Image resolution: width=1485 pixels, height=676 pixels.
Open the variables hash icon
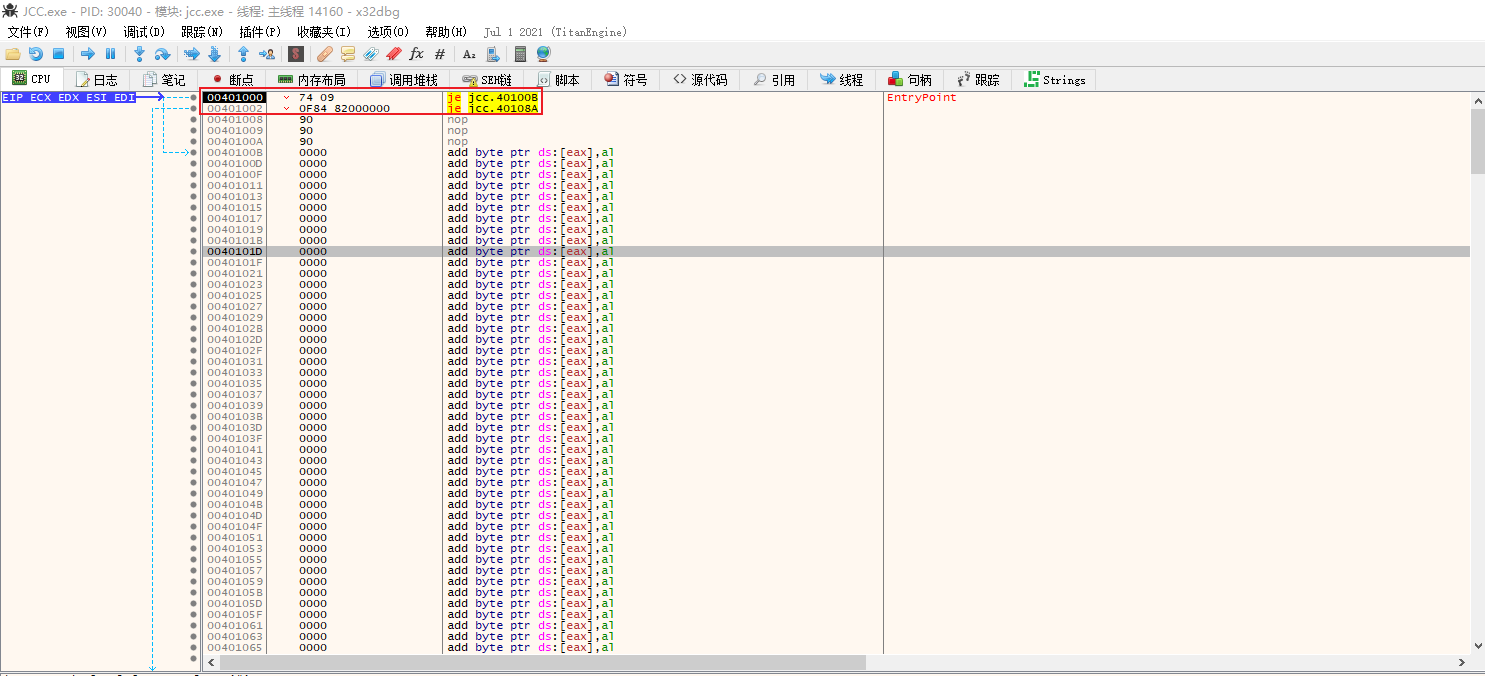point(439,54)
